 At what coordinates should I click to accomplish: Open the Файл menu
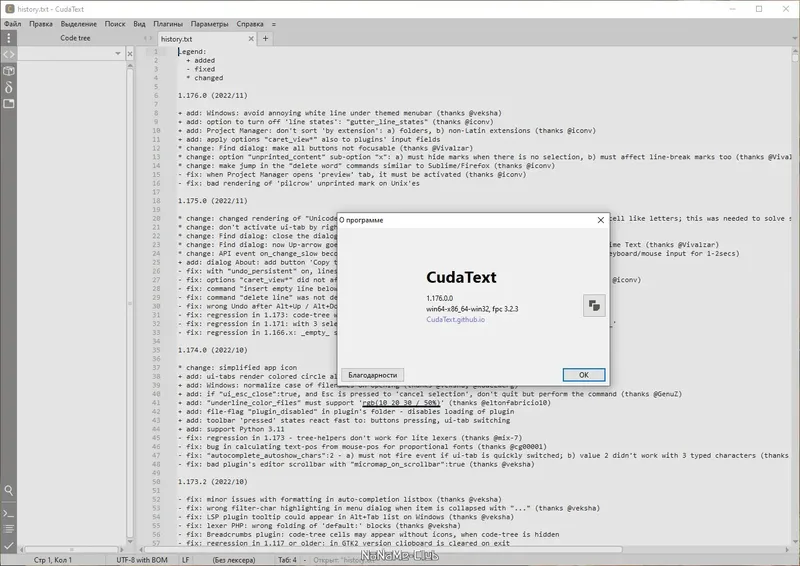pos(12,24)
